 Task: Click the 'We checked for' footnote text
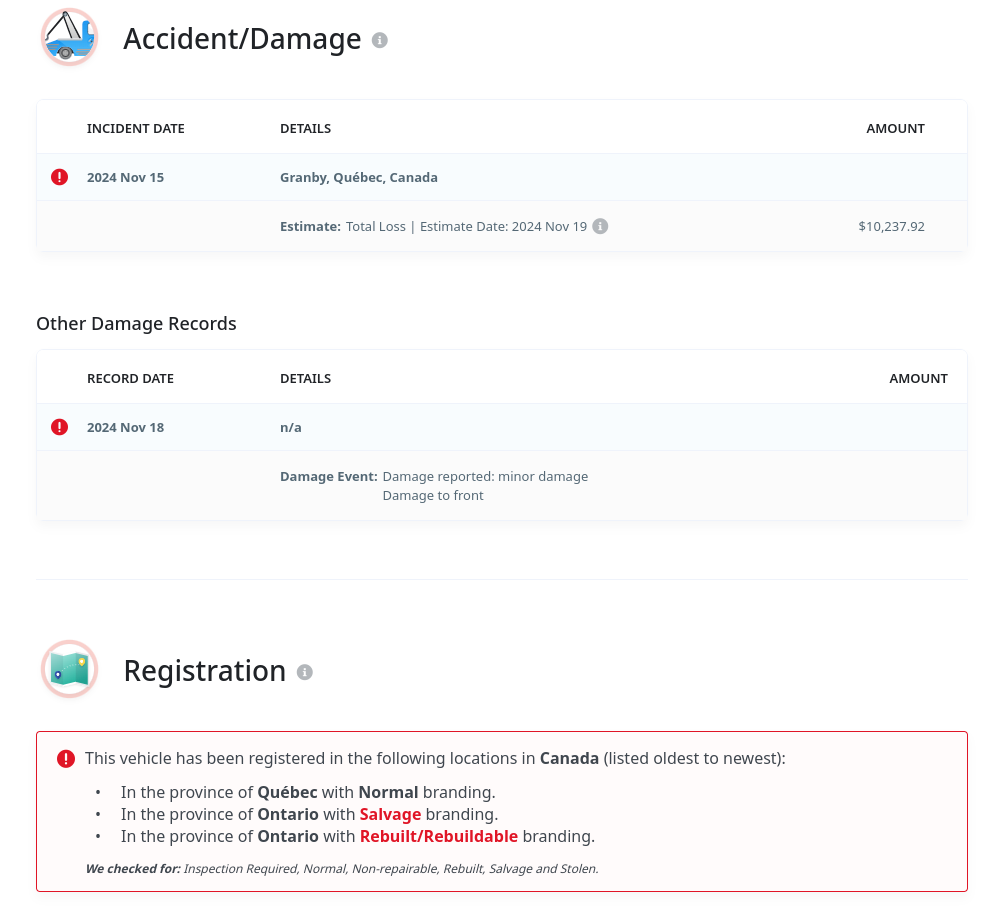[341, 869]
